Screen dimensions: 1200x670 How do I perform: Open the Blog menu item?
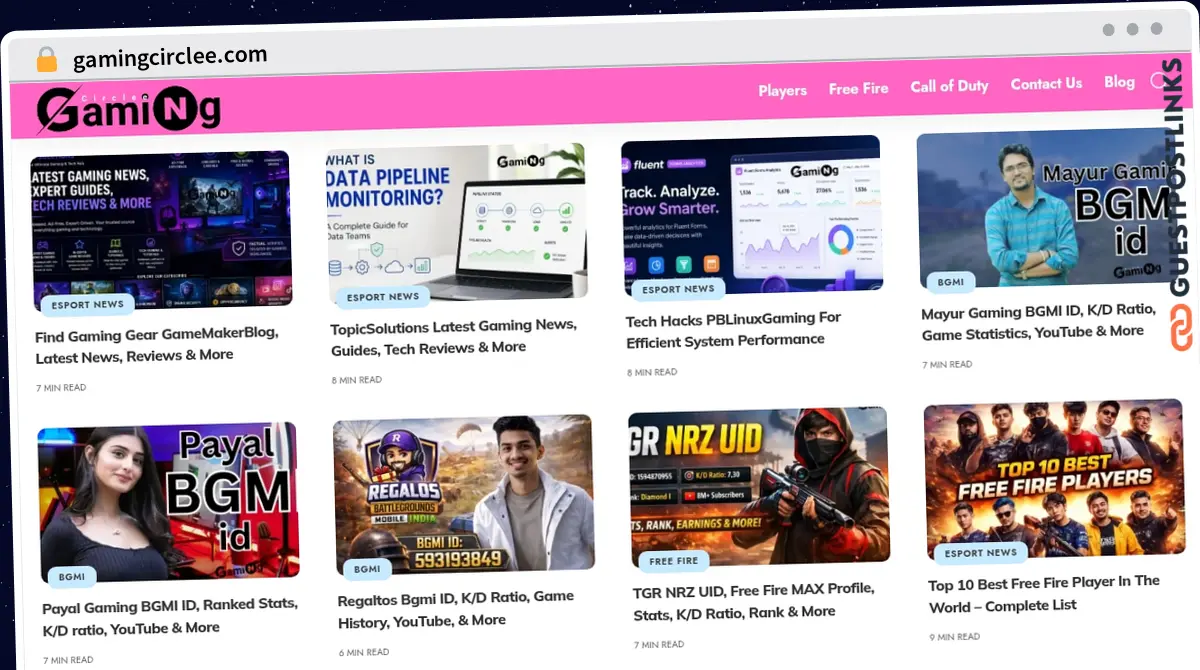click(x=1119, y=82)
